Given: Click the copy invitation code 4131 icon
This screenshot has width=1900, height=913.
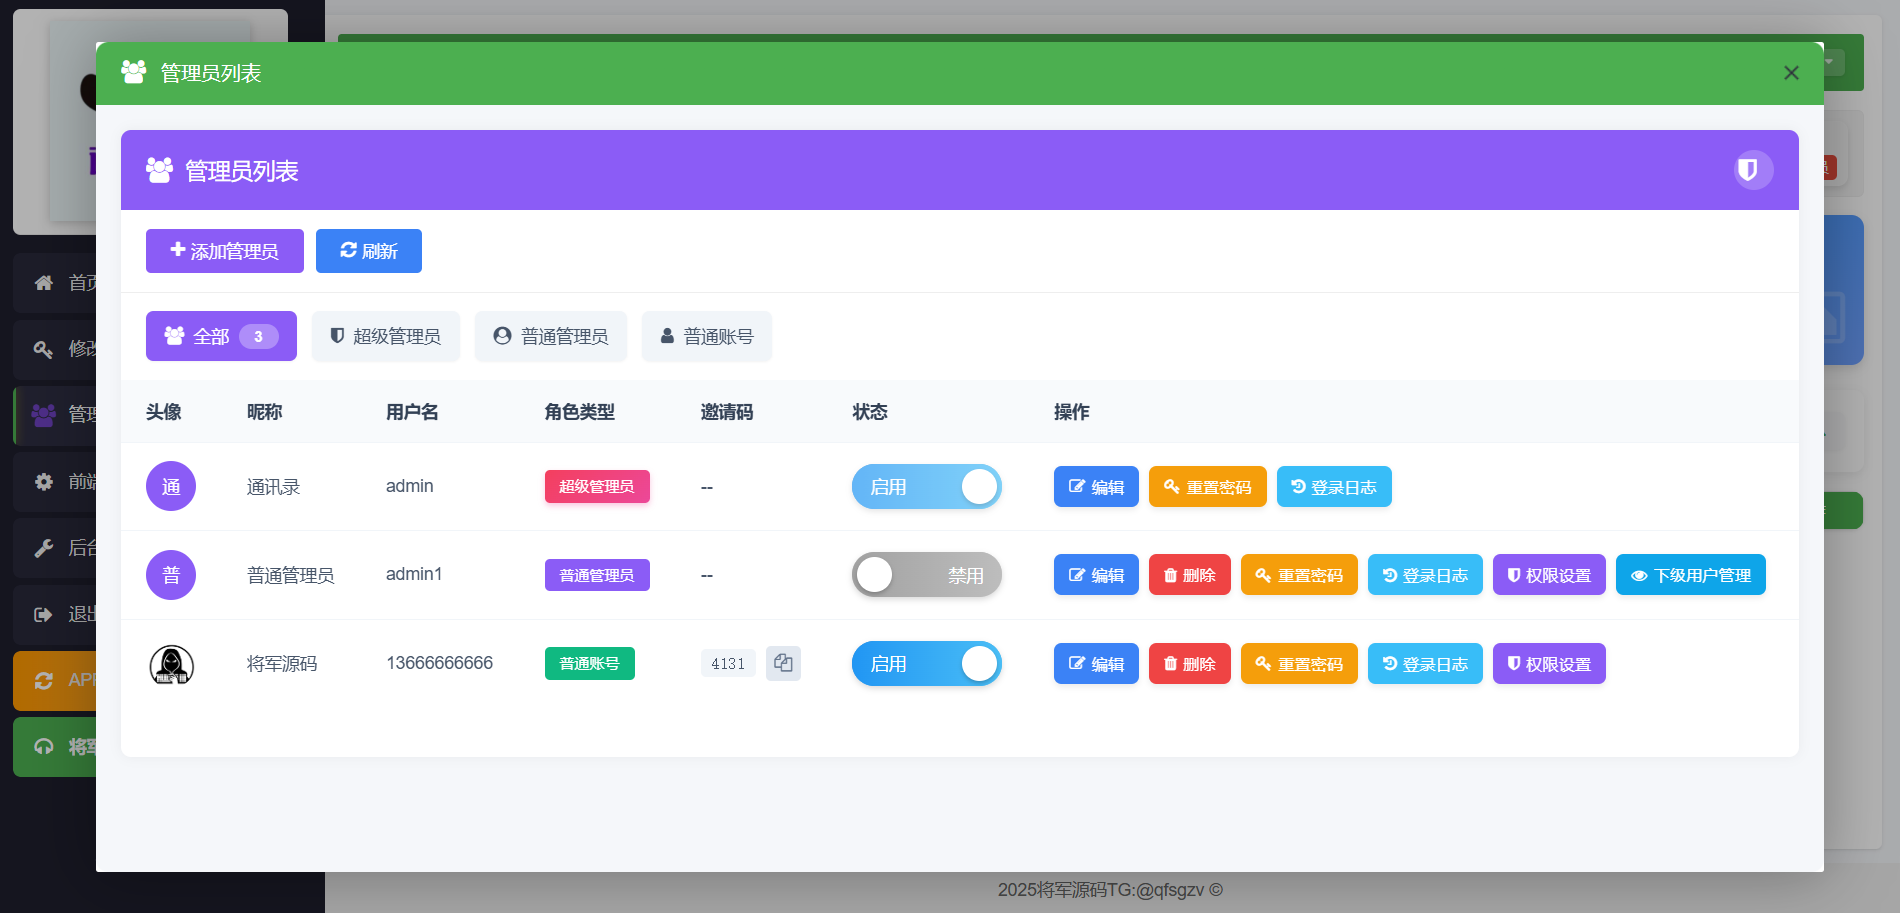Looking at the screenshot, I should click(783, 663).
